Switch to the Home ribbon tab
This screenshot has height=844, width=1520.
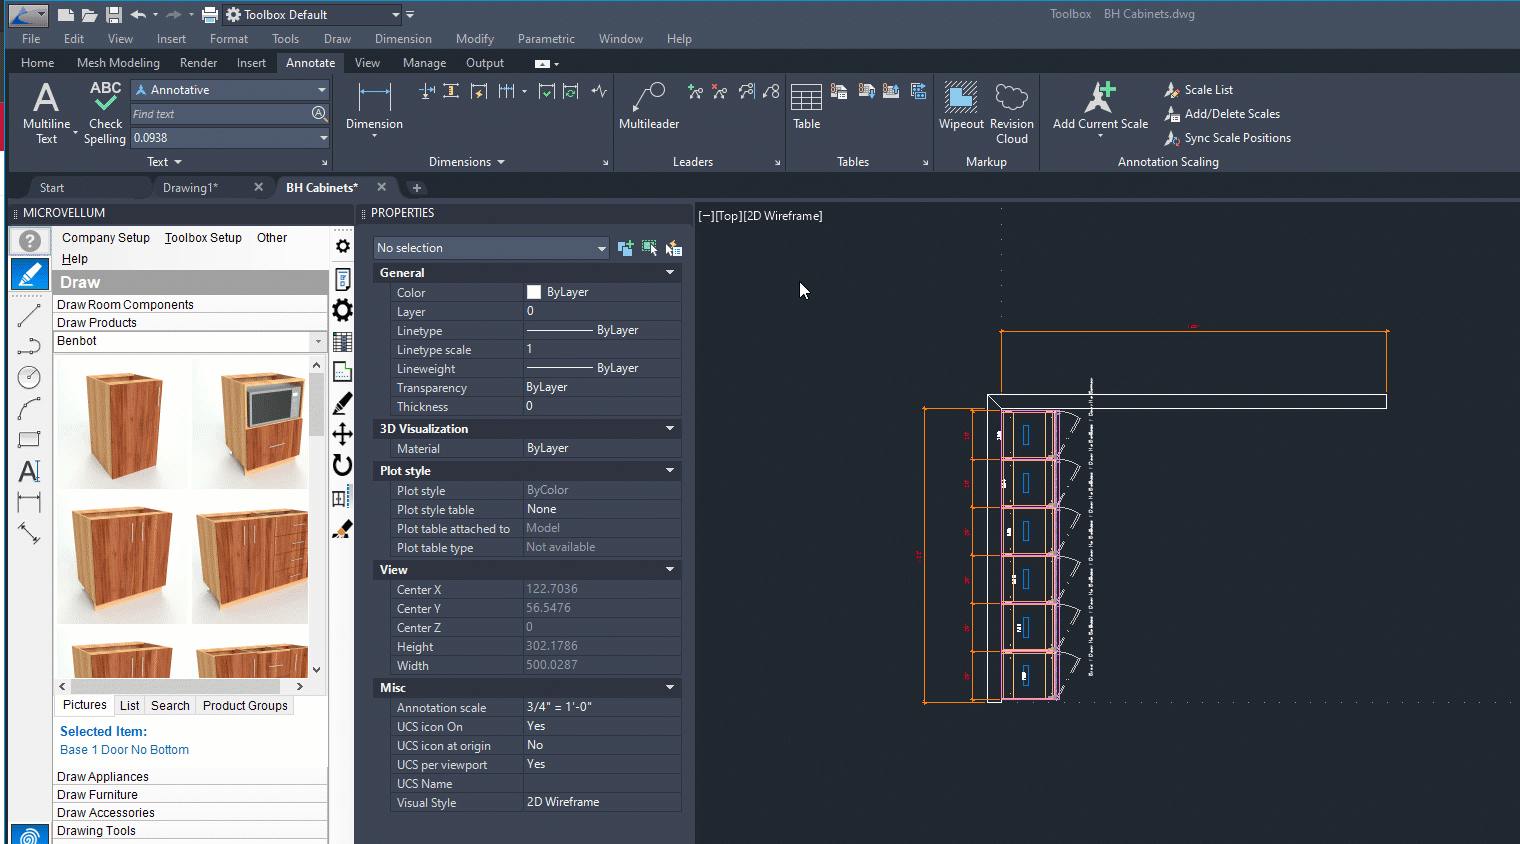pos(38,63)
